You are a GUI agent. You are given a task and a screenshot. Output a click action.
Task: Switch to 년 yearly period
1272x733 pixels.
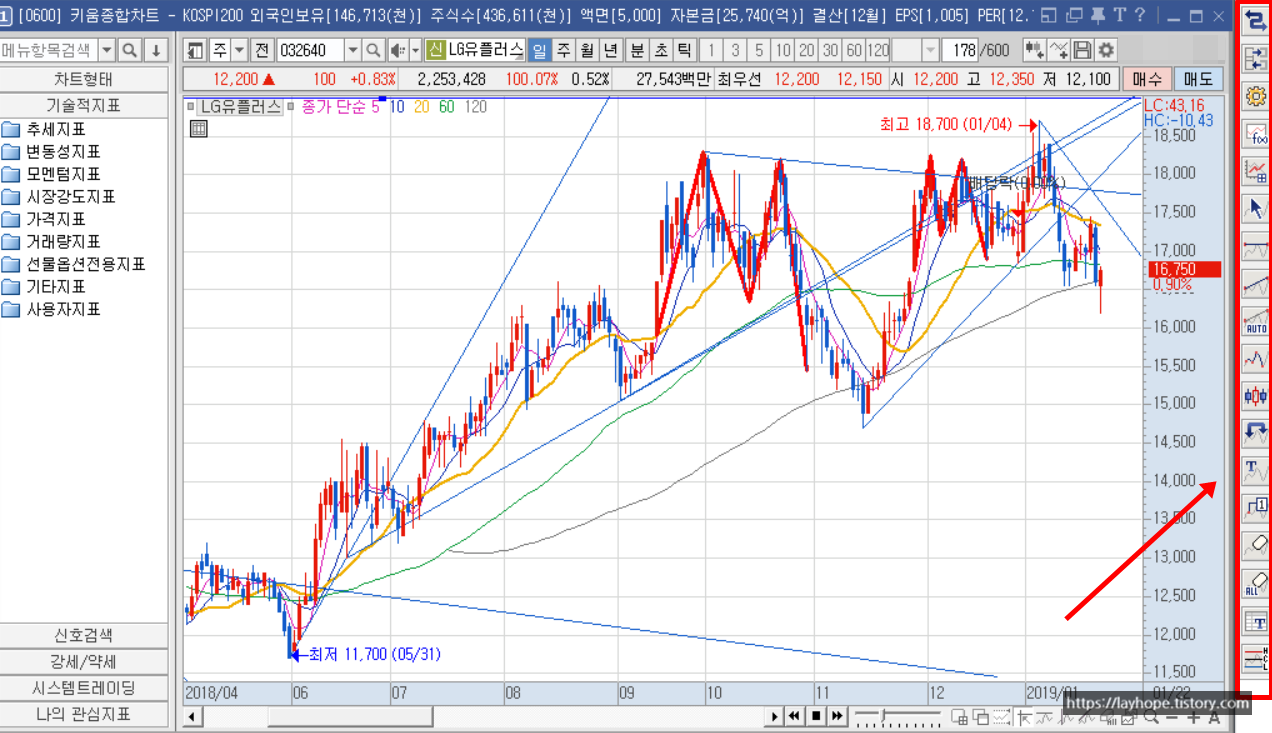[x=611, y=50]
